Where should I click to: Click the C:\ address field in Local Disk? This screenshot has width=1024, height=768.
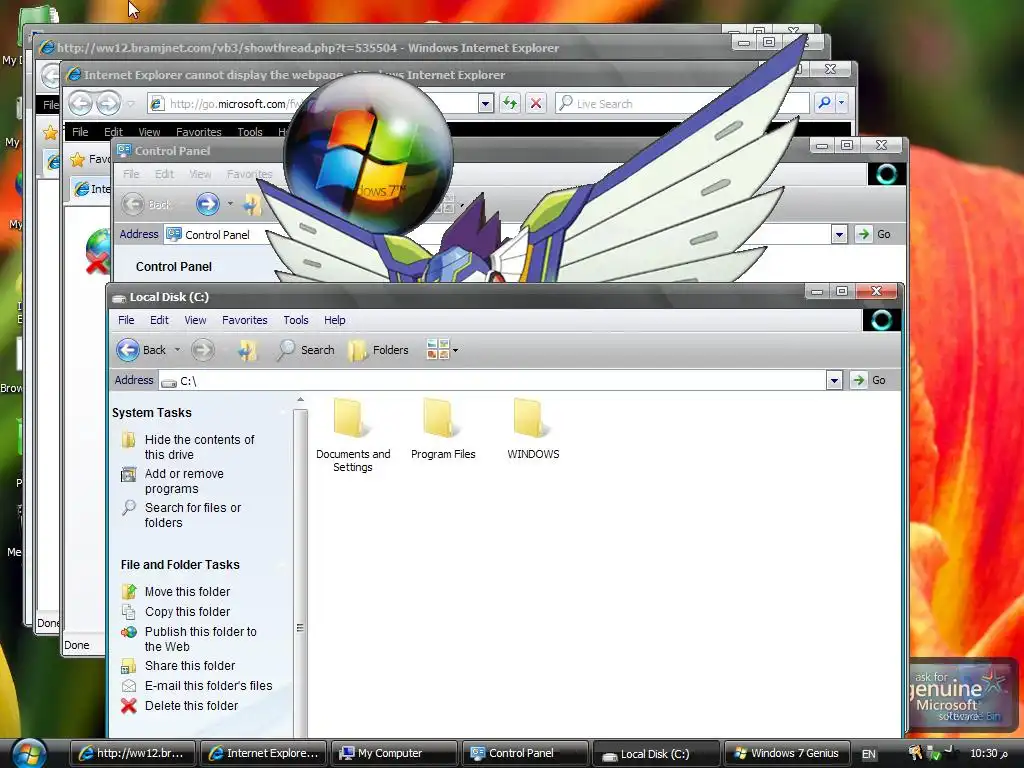pos(492,381)
